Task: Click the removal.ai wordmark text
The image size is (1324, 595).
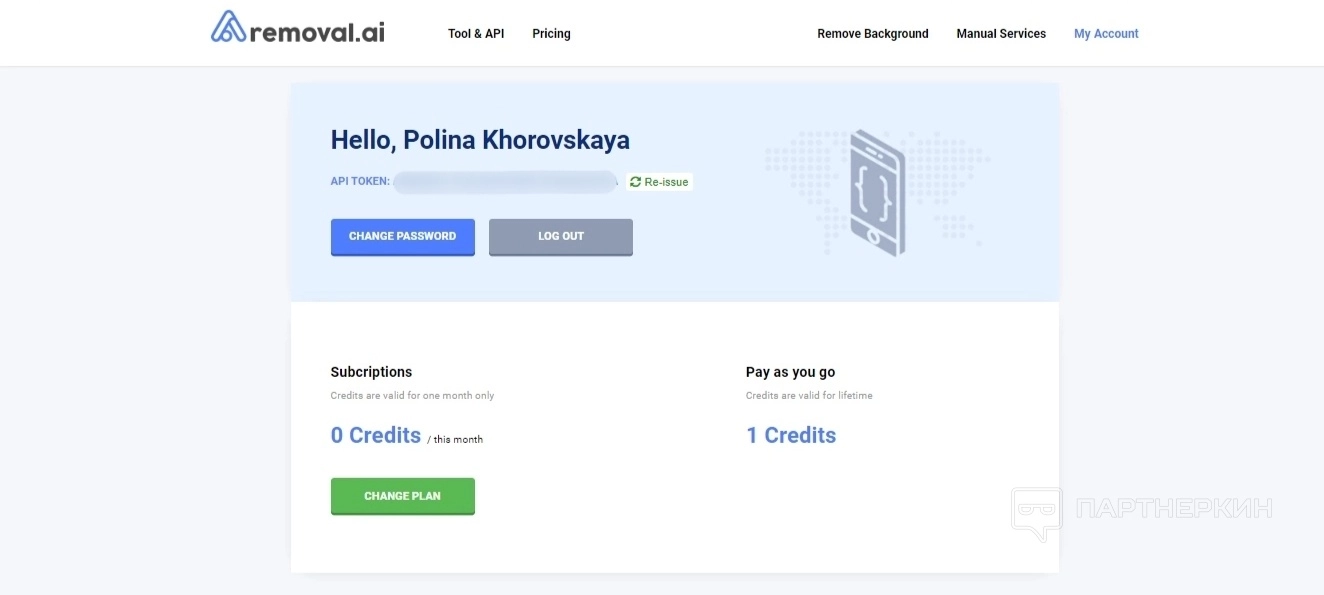Action: (318, 33)
